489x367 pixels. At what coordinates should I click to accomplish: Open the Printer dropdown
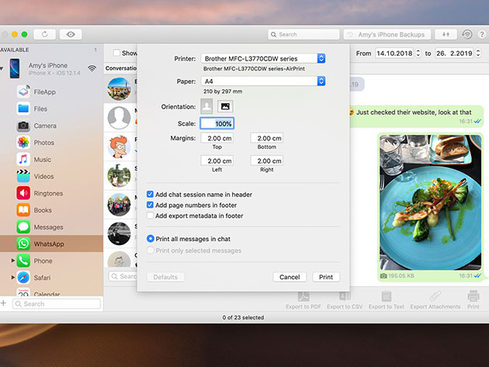pyautogui.click(x=263, y=58)
